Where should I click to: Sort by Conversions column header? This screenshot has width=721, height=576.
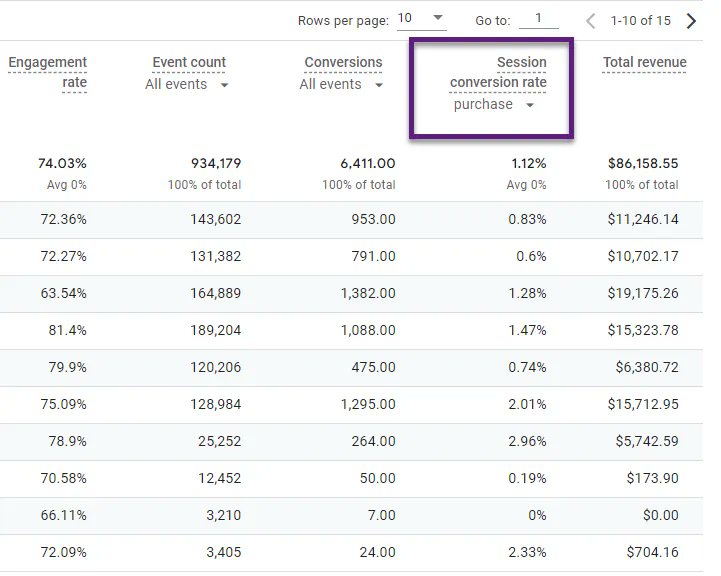click(343, 63)
